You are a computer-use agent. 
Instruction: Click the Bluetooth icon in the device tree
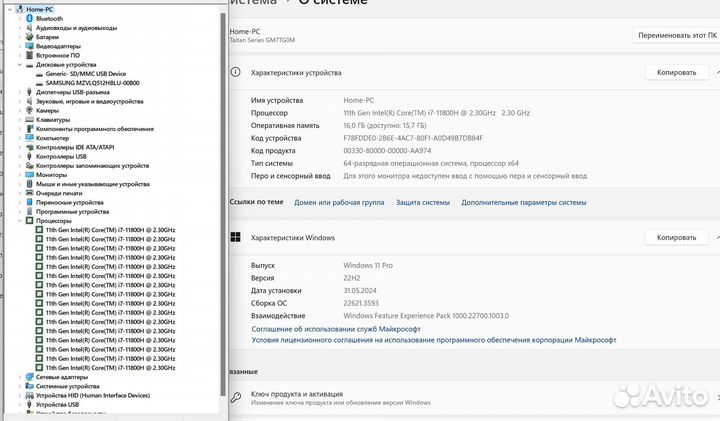click(29, 18)
